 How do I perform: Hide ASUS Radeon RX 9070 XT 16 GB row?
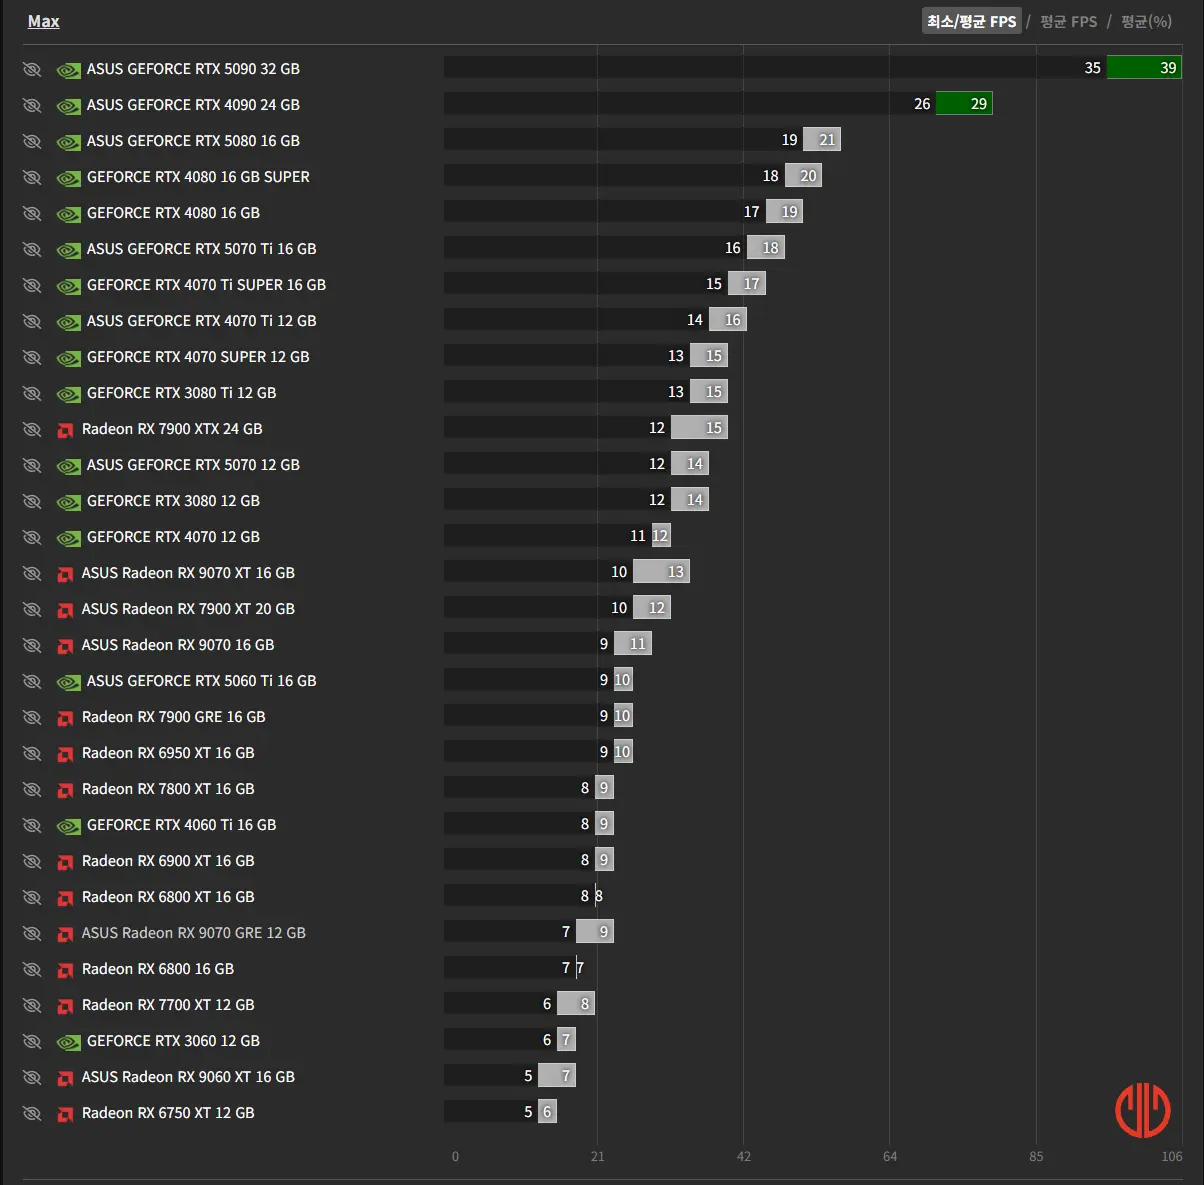pyautogui.click(x=32, y=573)
